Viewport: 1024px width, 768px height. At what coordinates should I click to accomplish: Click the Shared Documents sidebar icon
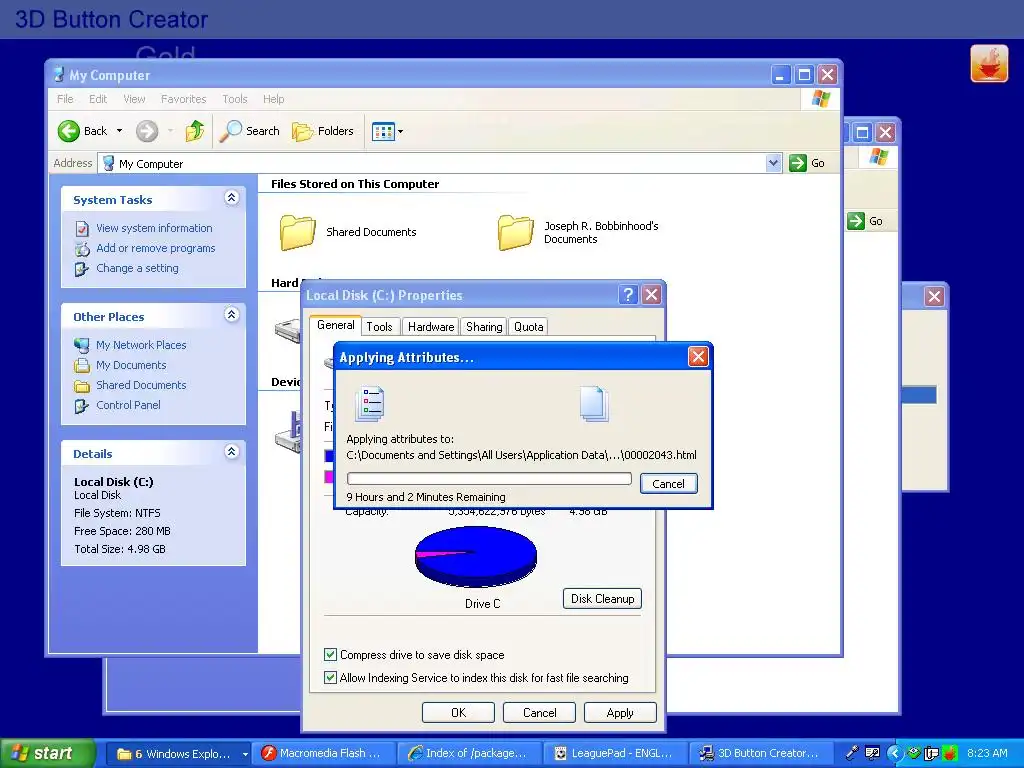click(82, 385)
